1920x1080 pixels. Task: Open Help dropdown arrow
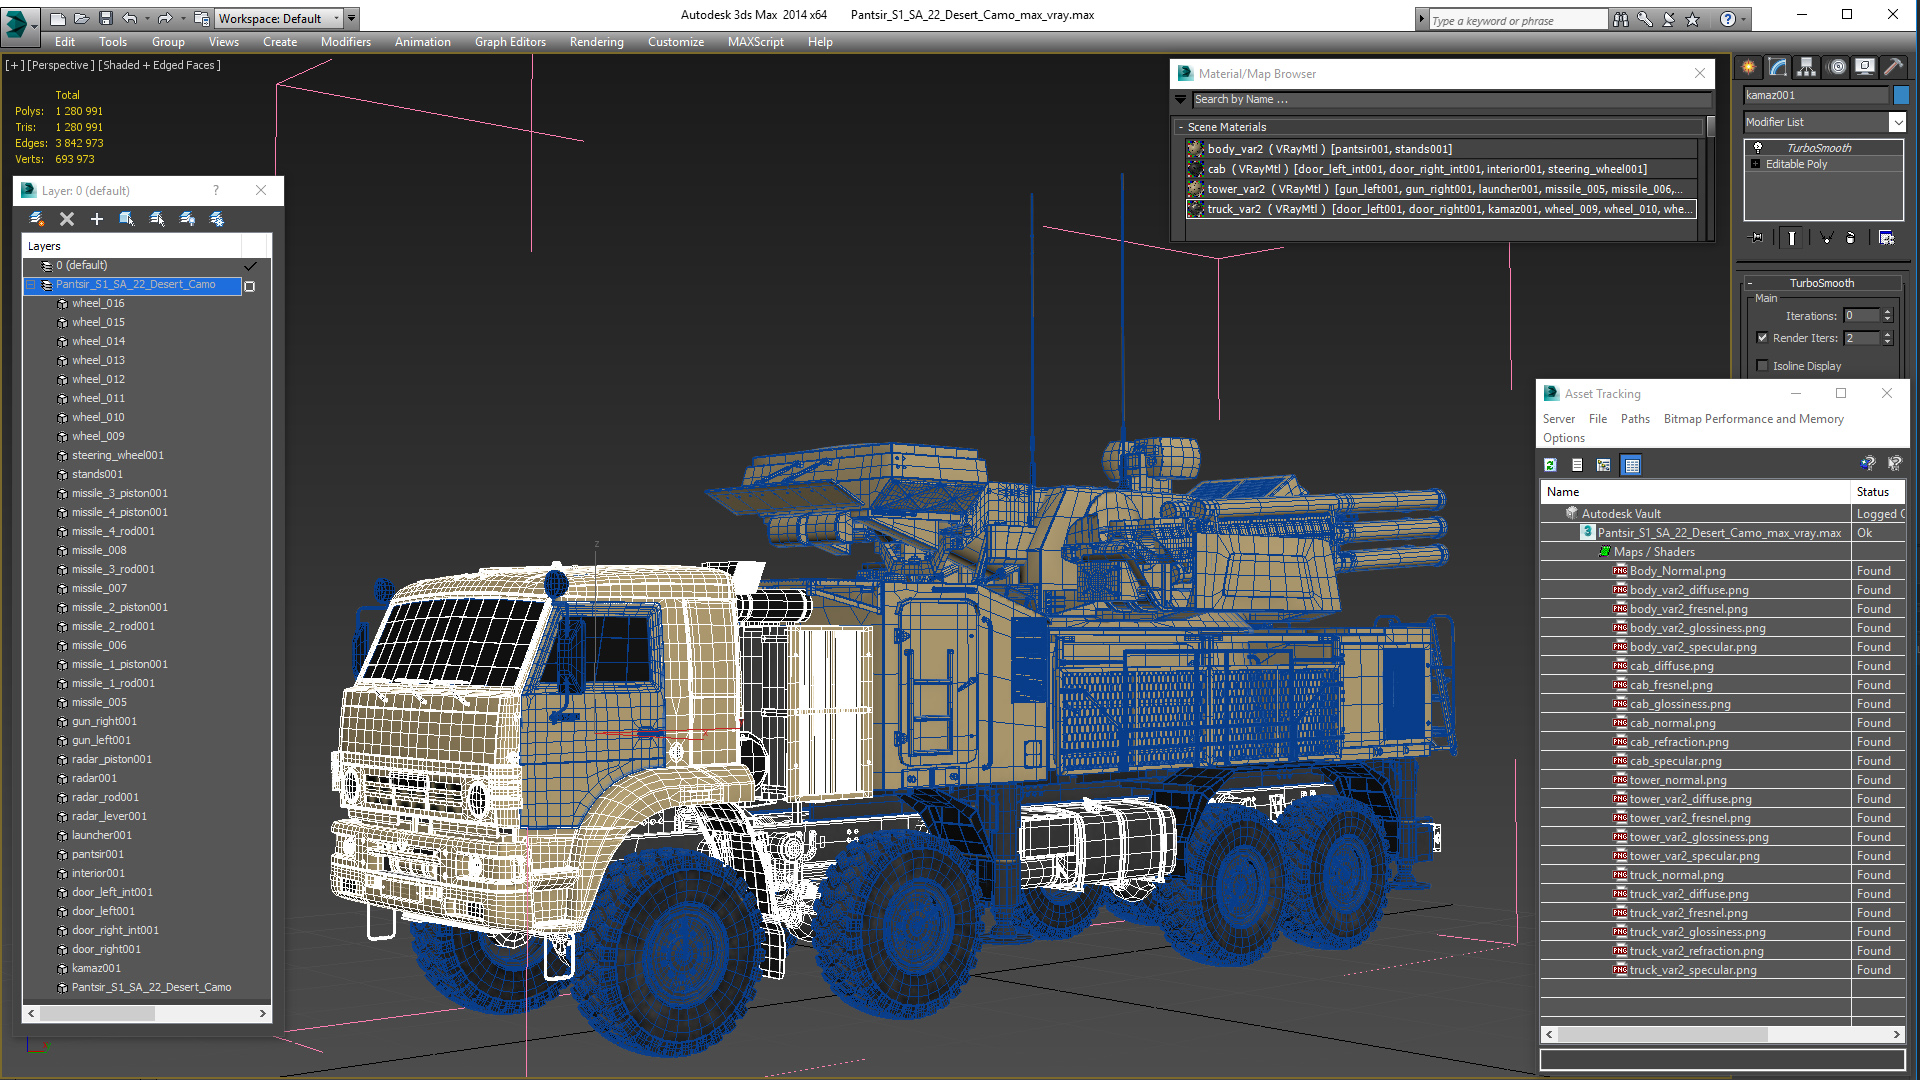coord(1743,19)
